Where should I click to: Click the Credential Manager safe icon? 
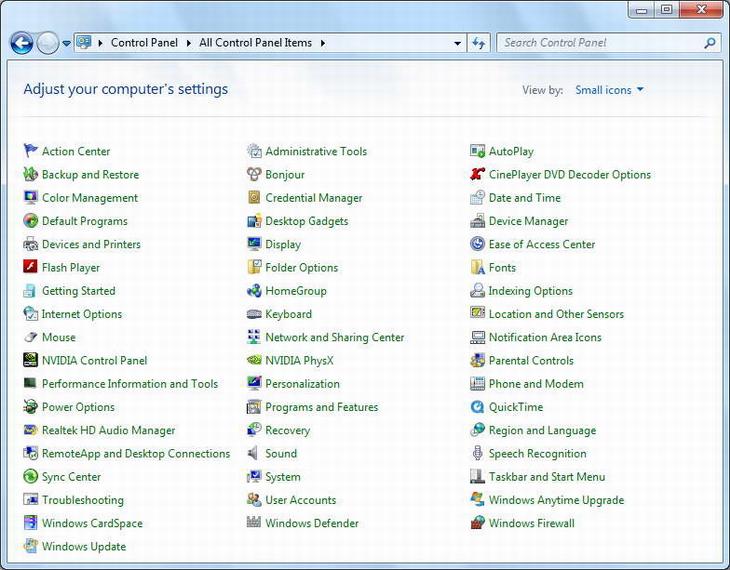254,197
